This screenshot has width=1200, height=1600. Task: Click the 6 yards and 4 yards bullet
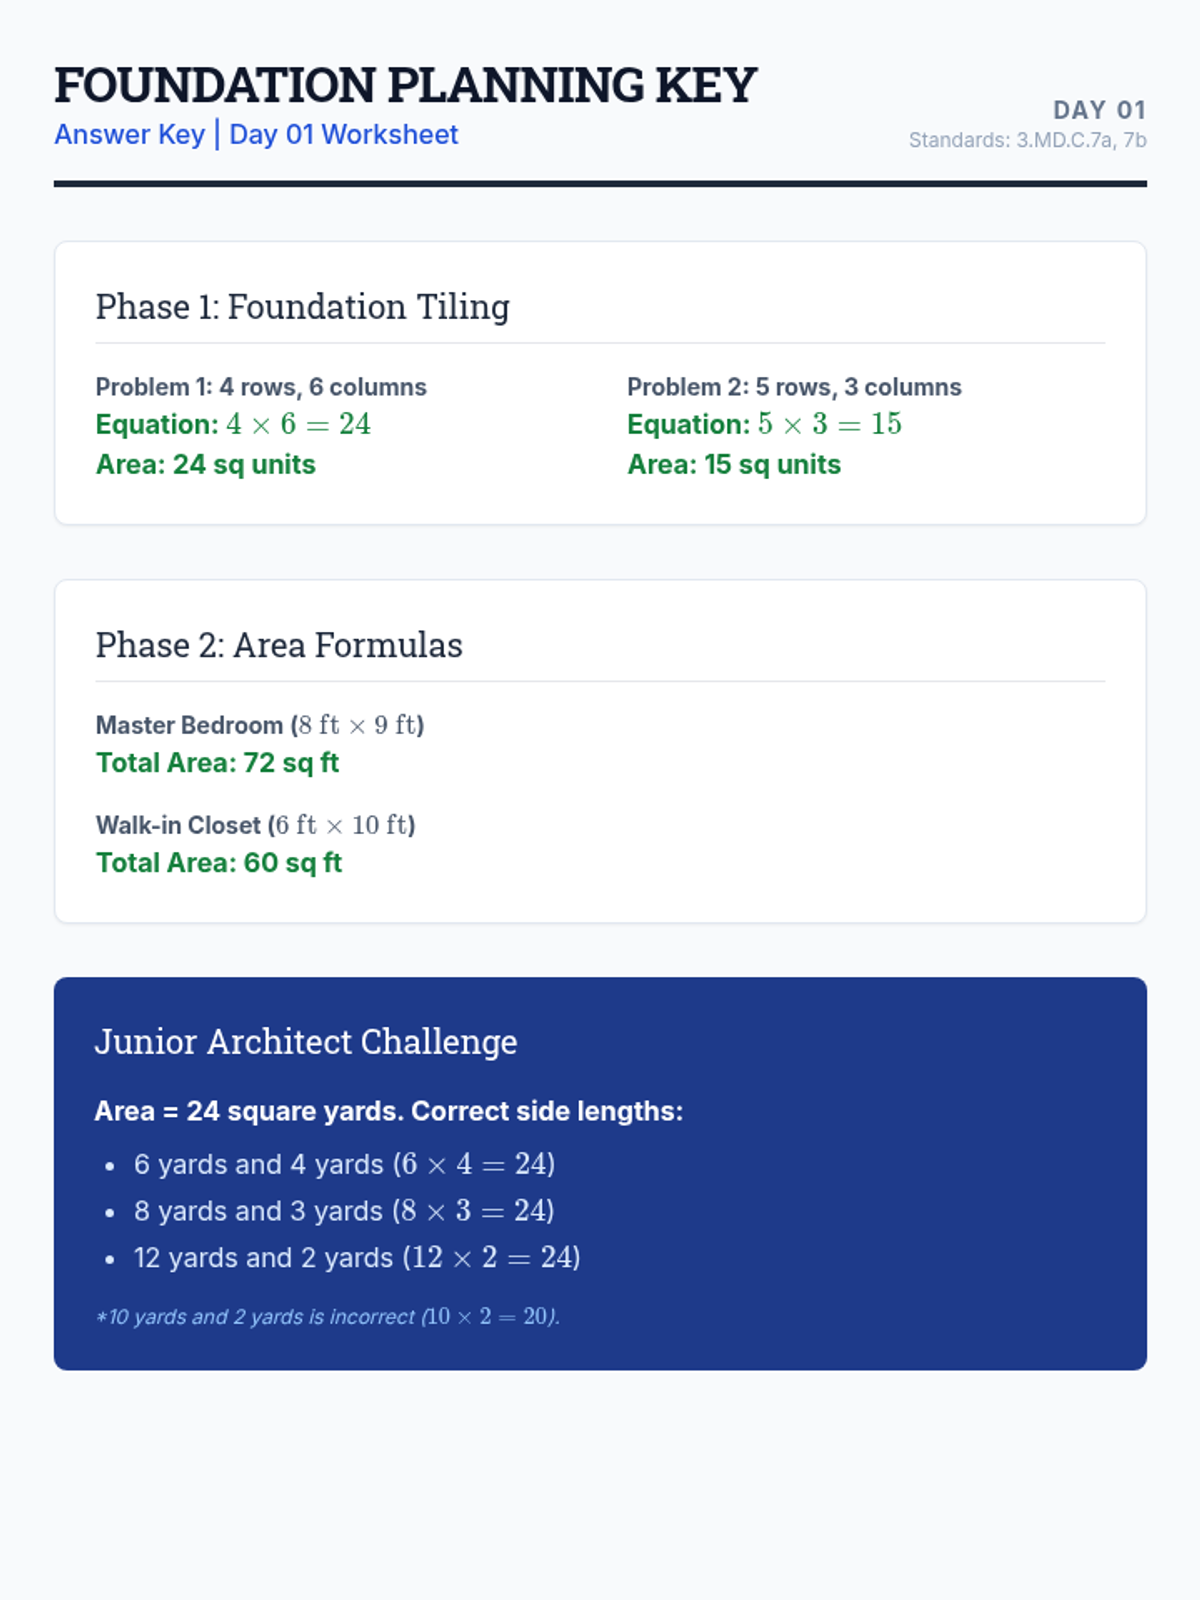pos(344,1164)
